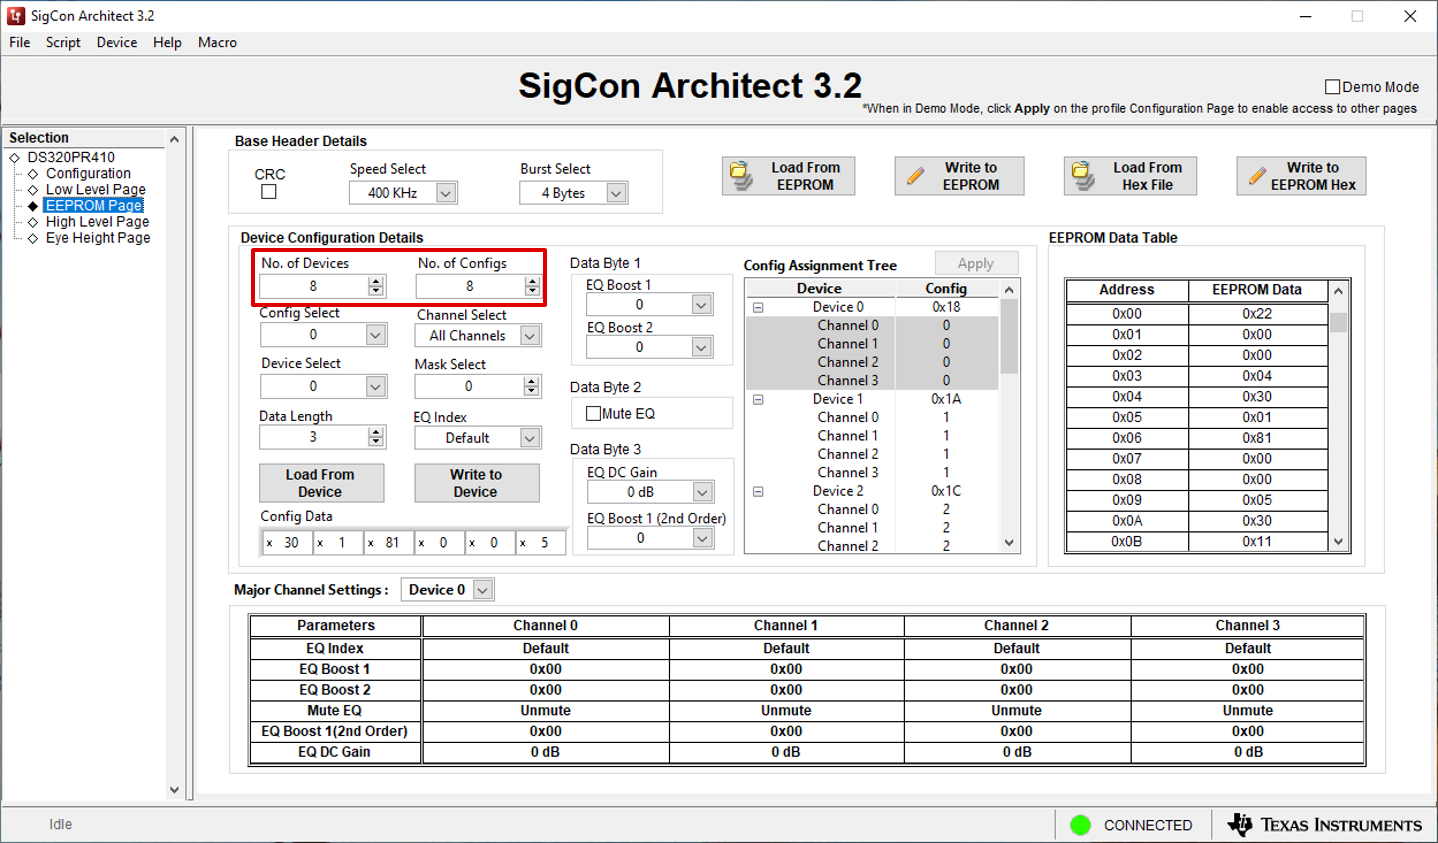Screen dimensions: 1438x843
Task: Open the Burst Select dropdown
Action: coord(616,193)
